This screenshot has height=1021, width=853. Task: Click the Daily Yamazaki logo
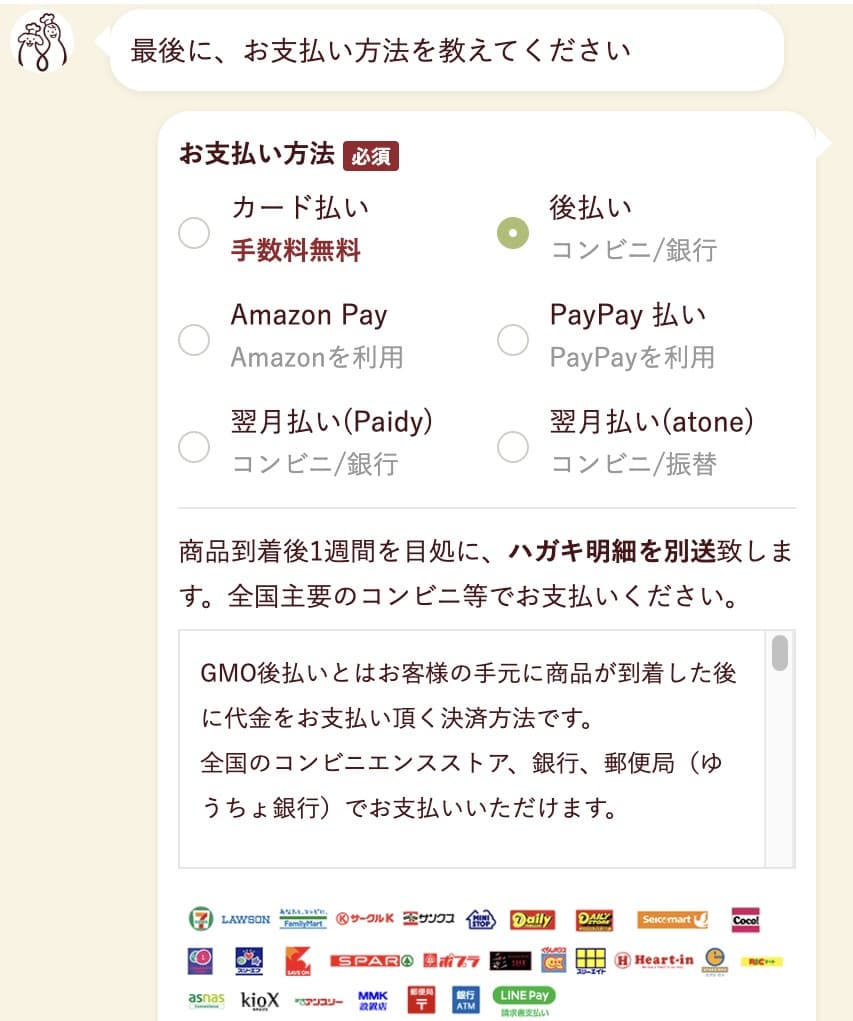coord(532,919)
